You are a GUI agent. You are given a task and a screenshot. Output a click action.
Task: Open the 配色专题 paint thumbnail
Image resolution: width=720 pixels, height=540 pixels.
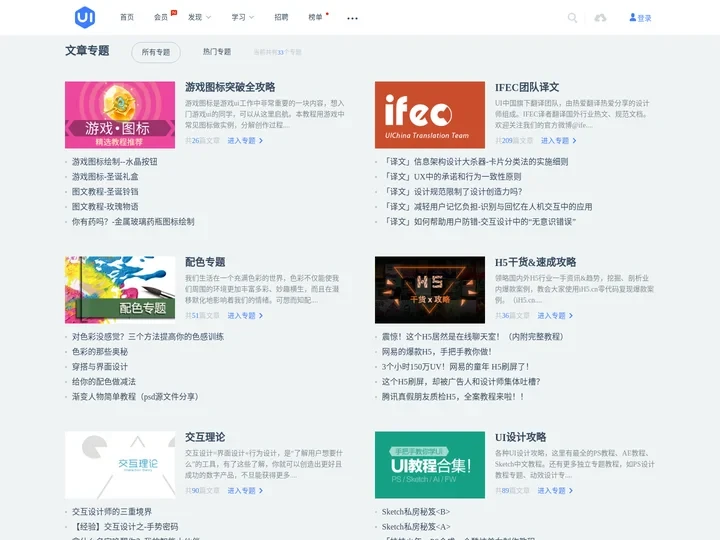120,290
